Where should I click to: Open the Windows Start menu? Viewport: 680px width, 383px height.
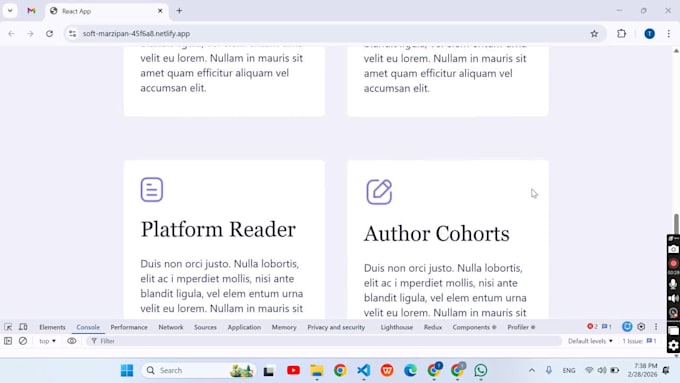tap(127, 370)
